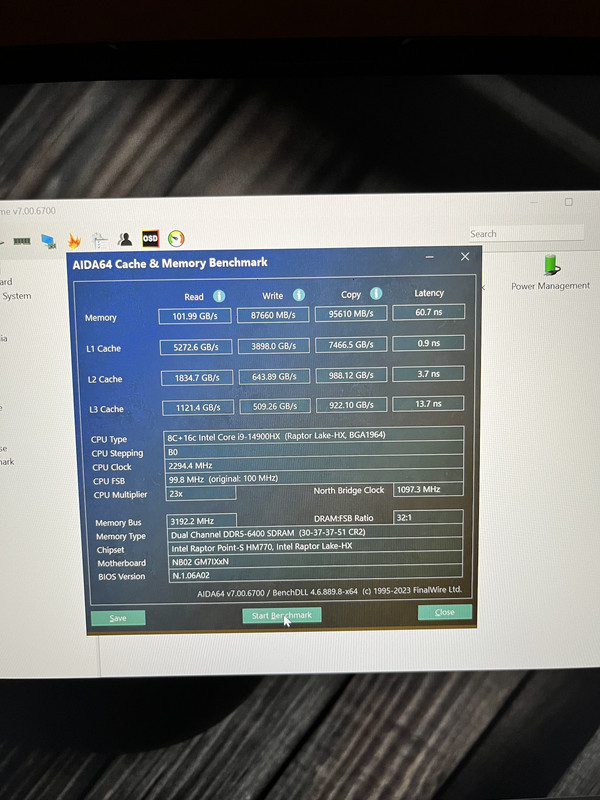
Task: Click the checklist report toolbar icon
Action: (100, 240)
